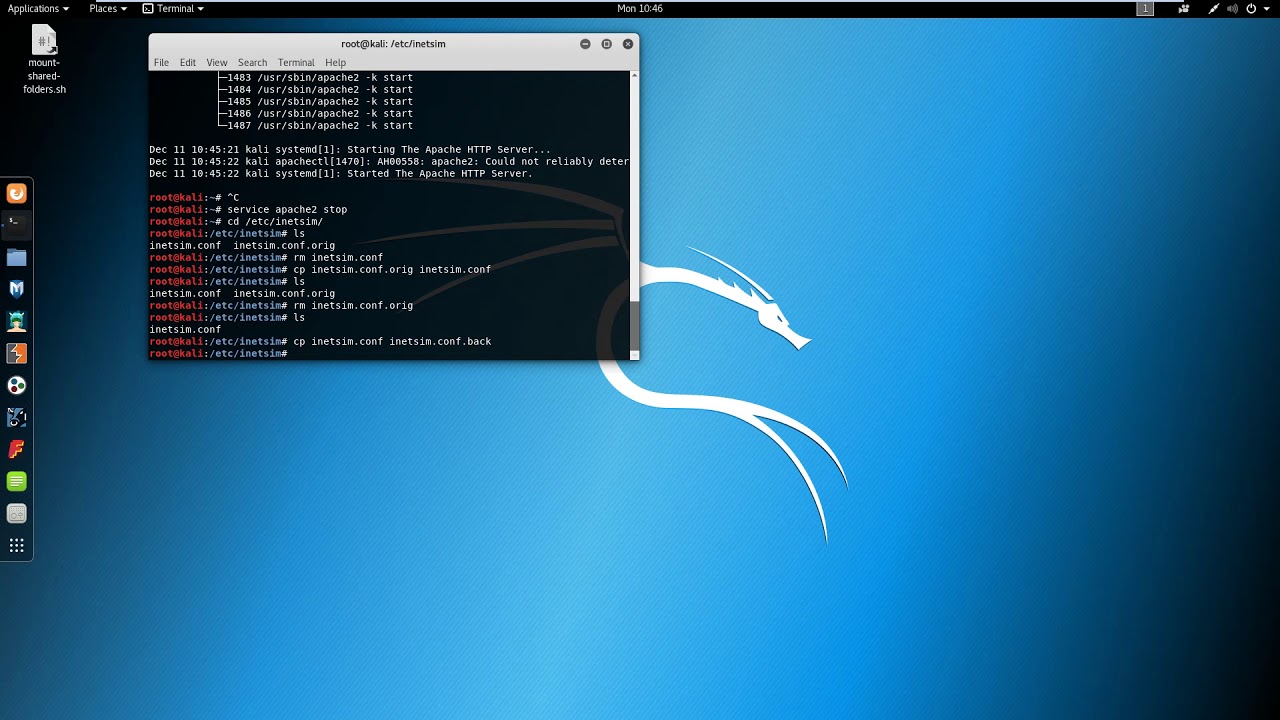Click the screen recorder camera tray icon
Viewport: 1280px width, 720px height.
(x=1184, y=8)
